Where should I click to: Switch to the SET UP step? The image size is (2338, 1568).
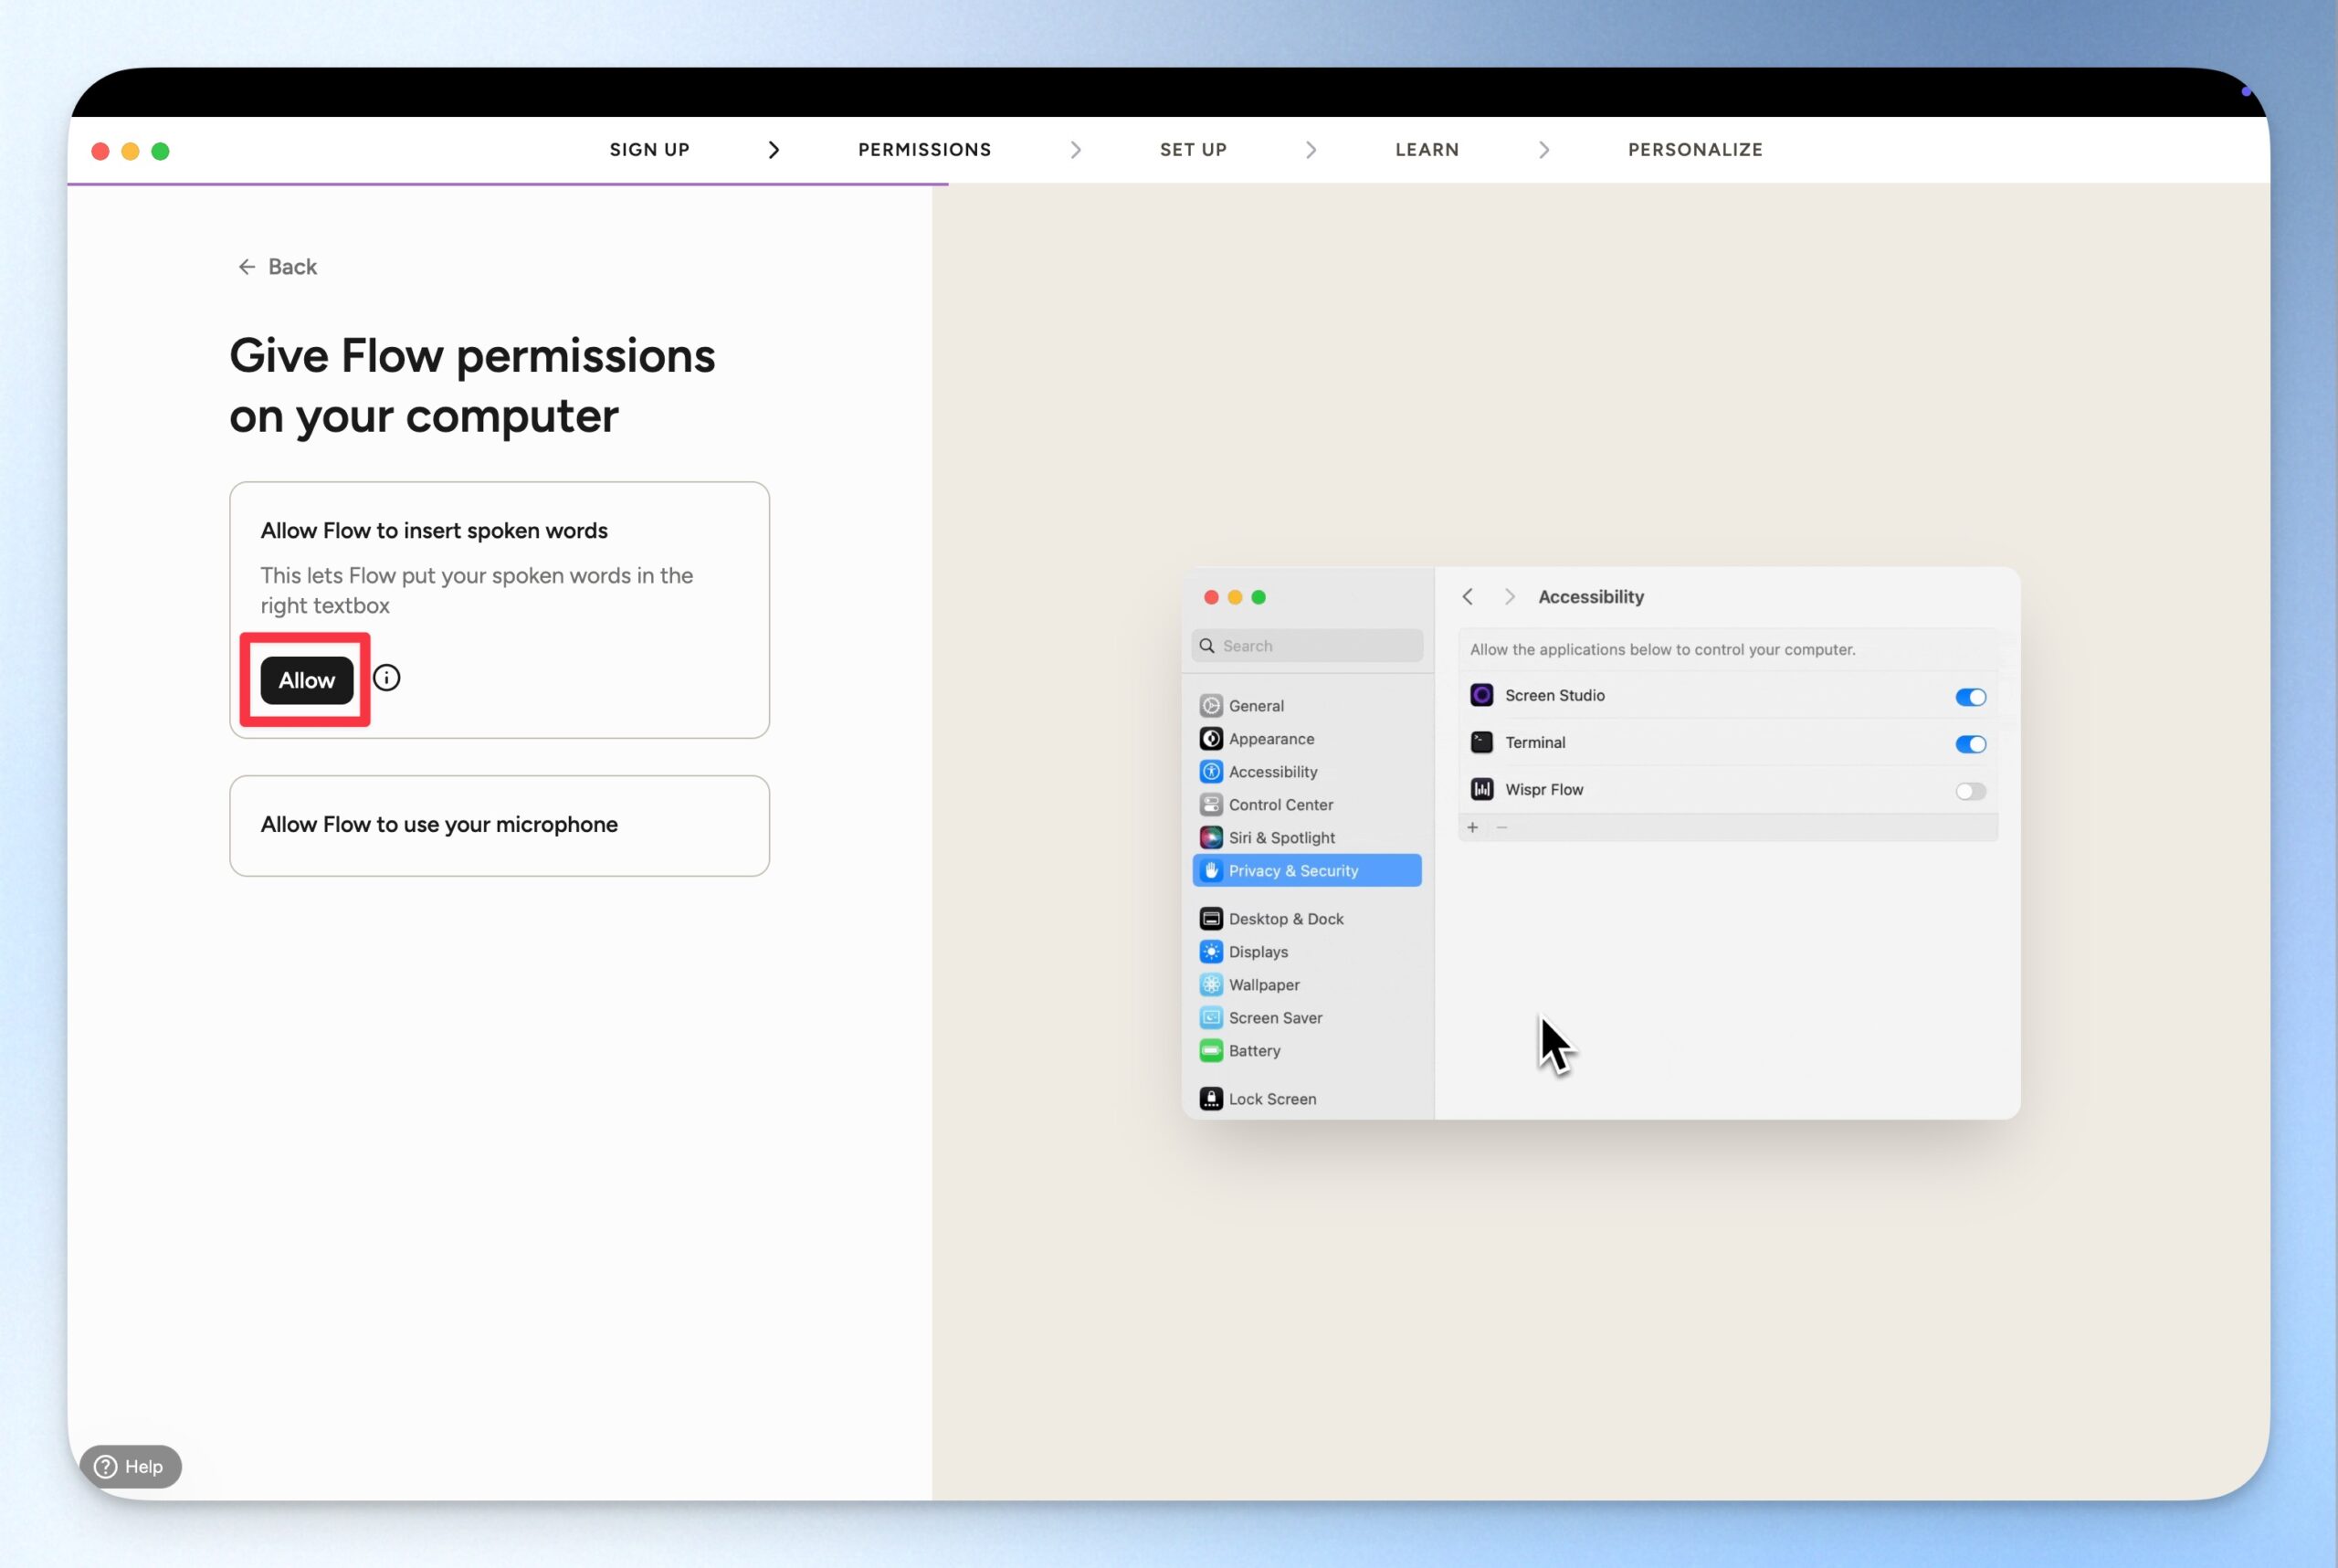[x=1192, y=150]
